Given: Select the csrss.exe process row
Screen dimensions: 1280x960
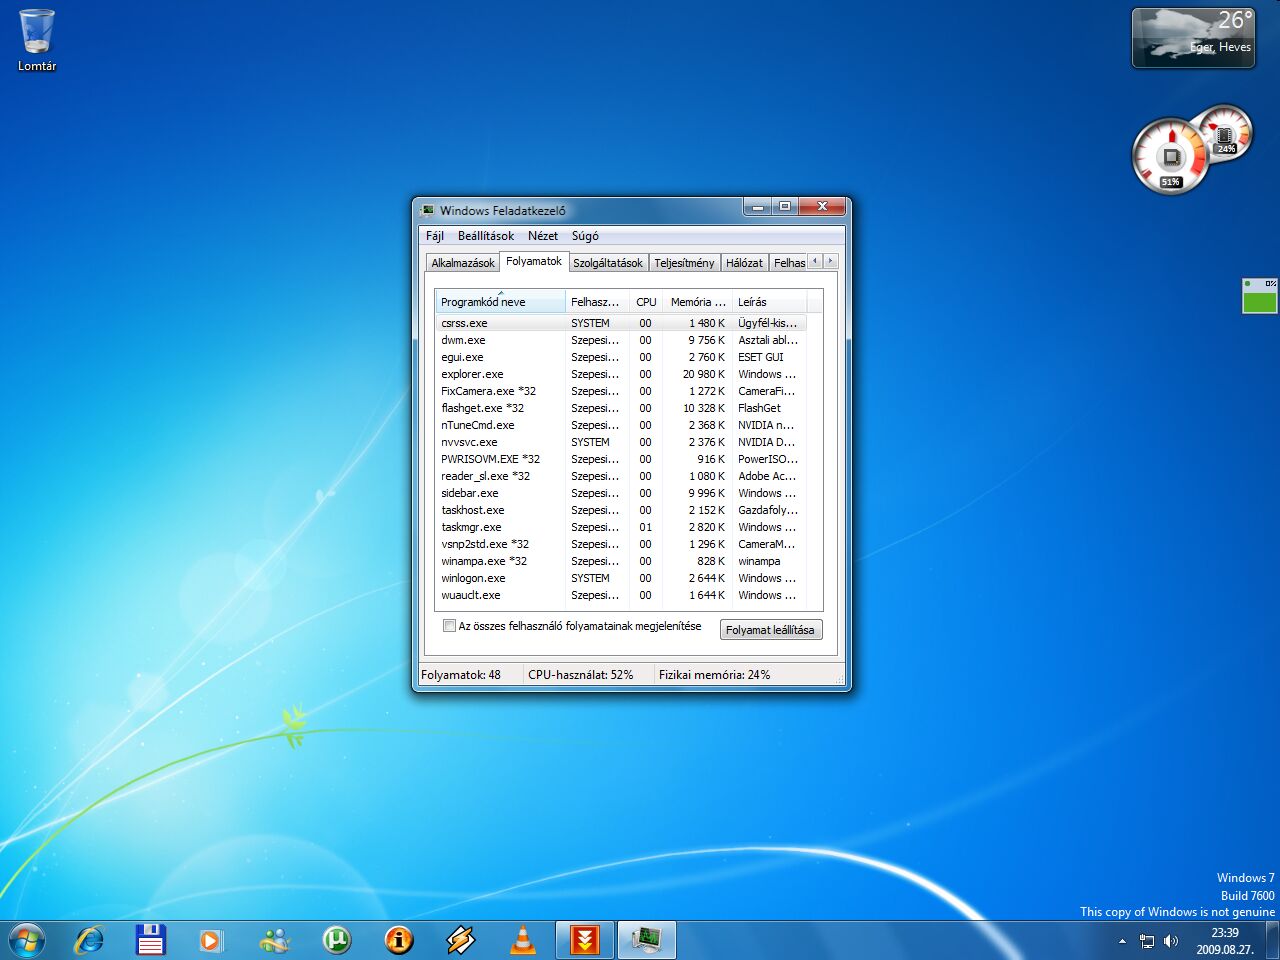Looking at the screenshot, I should 621,323.
